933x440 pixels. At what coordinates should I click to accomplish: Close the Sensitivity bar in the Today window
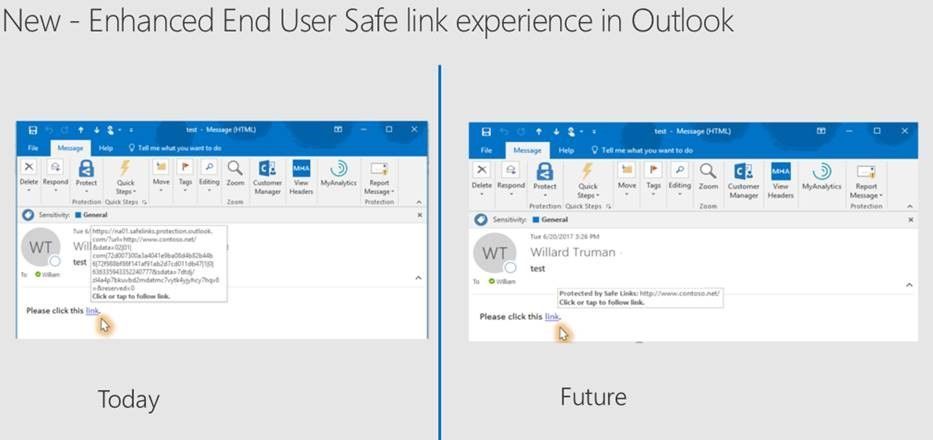[x=419, y=215]
